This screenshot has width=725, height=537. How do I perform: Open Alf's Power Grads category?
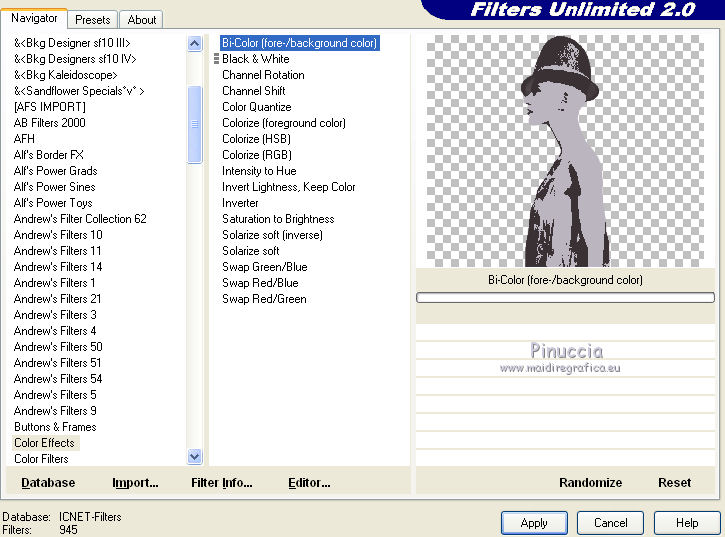tap(55, 171)
